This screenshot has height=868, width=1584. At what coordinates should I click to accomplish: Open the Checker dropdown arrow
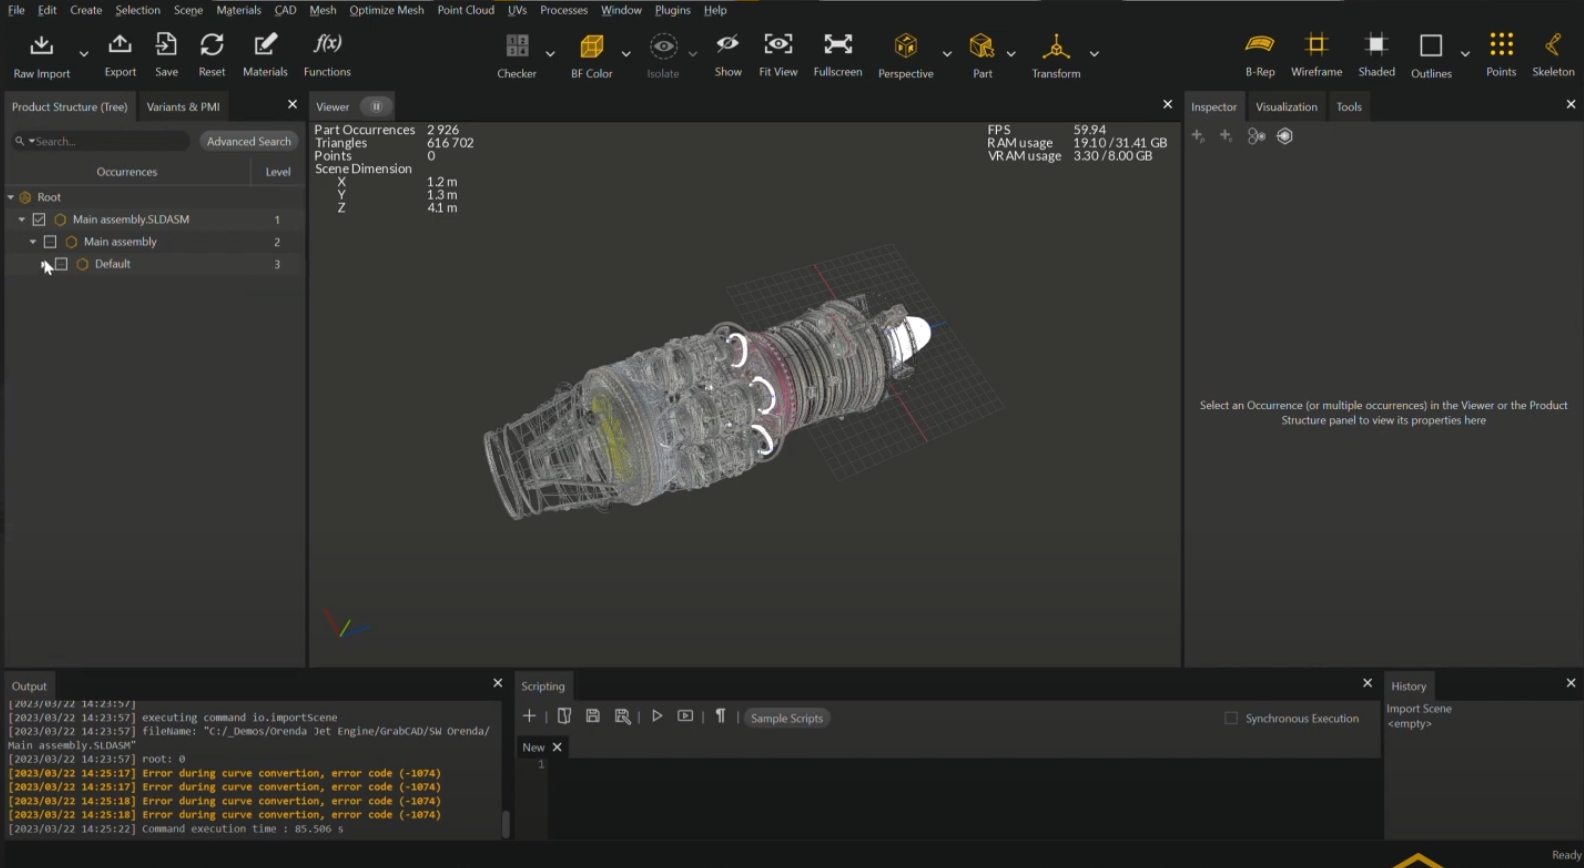click(x=550, y=54)
